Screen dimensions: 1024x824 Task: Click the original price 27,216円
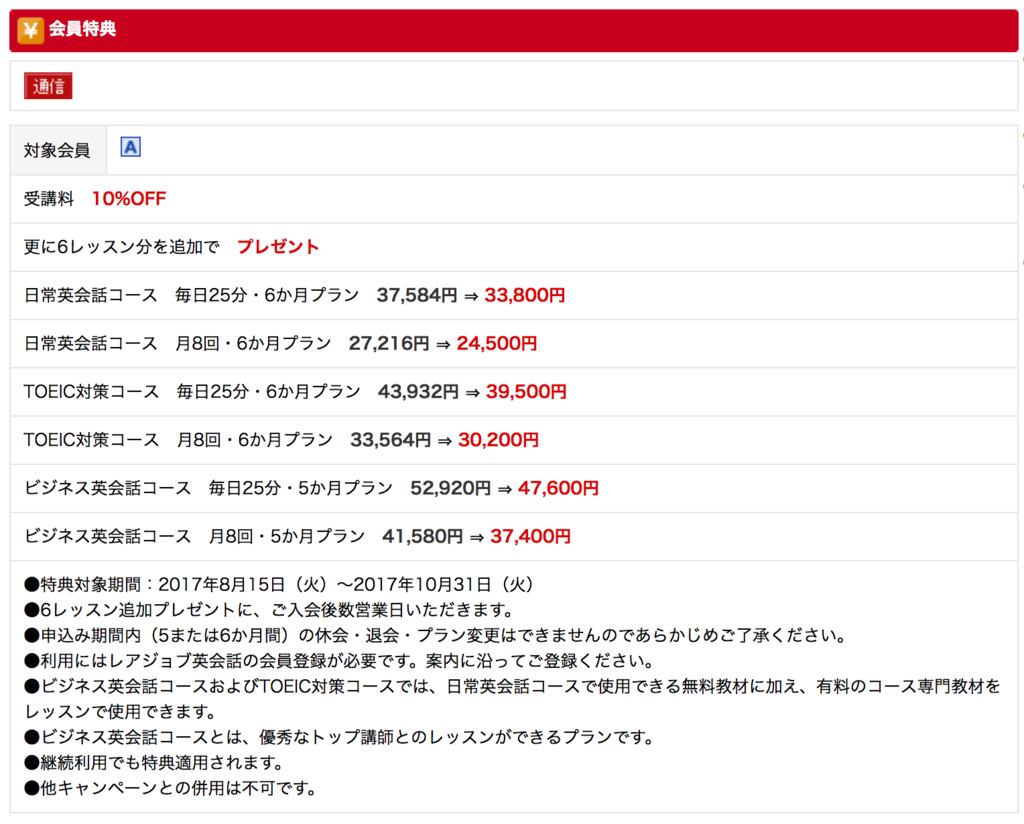(x=389, y=343)
